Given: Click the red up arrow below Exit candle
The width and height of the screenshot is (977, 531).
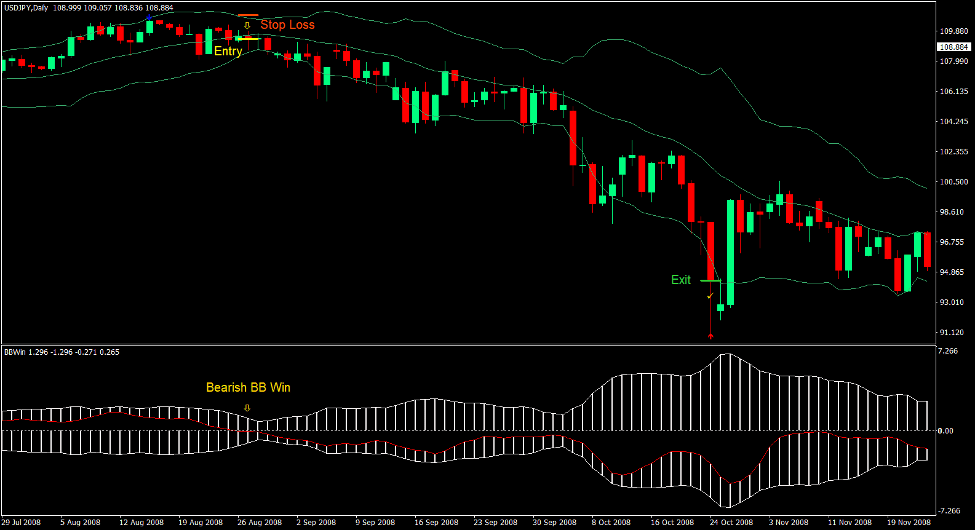Looking at the screenshot, I should pos(710,336).
